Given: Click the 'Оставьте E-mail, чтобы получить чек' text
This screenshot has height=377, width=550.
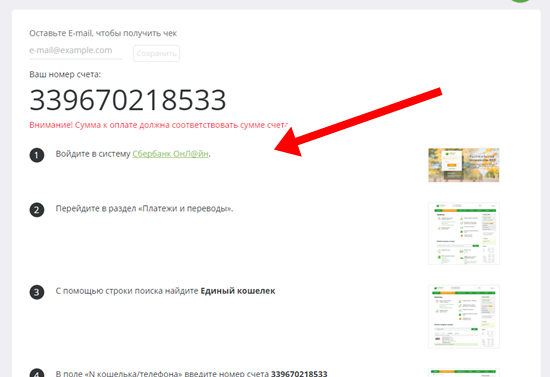Looking at the screenshot, I should click(103, 33).
